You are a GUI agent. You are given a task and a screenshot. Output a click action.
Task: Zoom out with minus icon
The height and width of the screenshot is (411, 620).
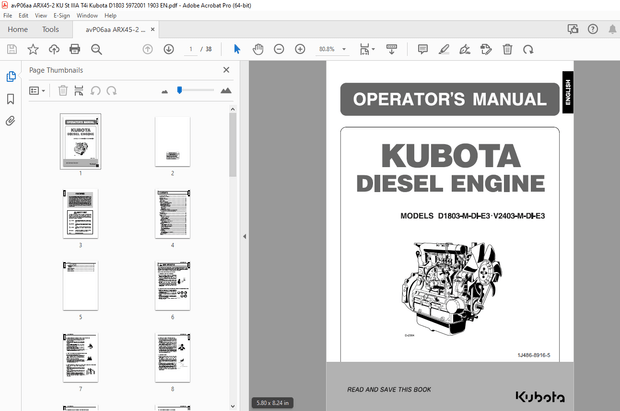coord(279,49)
